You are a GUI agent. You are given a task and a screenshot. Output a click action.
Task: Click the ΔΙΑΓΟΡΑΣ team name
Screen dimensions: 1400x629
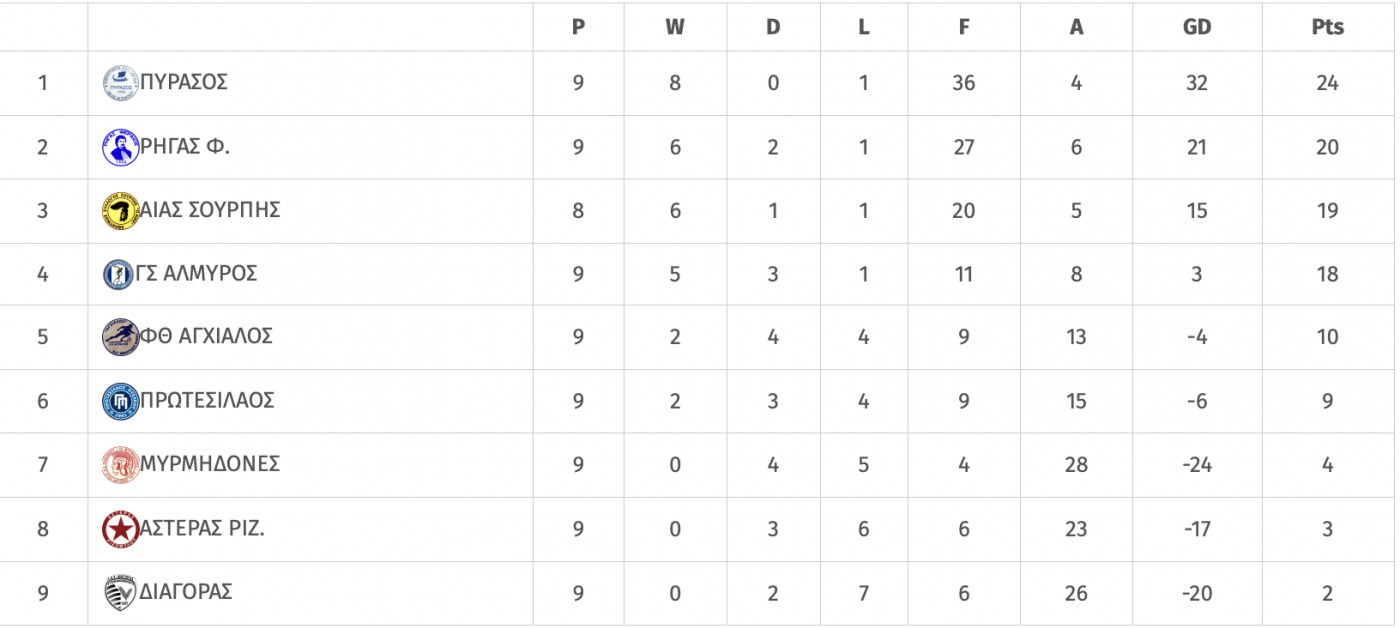tap(186, 591)
